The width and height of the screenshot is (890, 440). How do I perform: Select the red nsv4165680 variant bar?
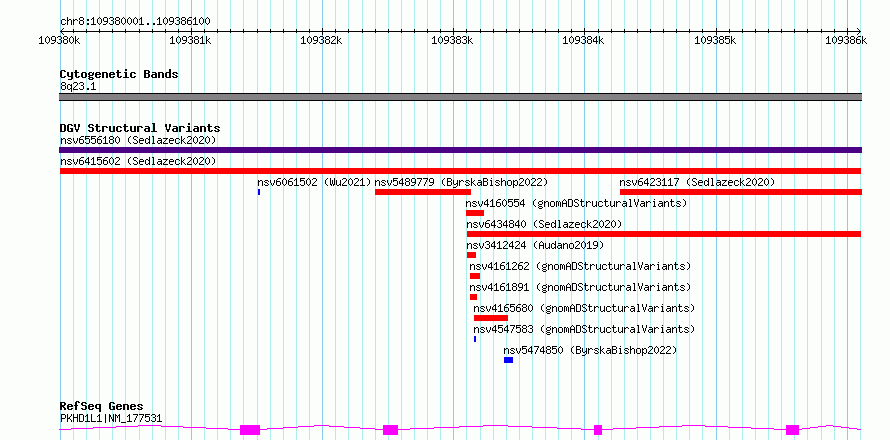click(x=491, y=318)
